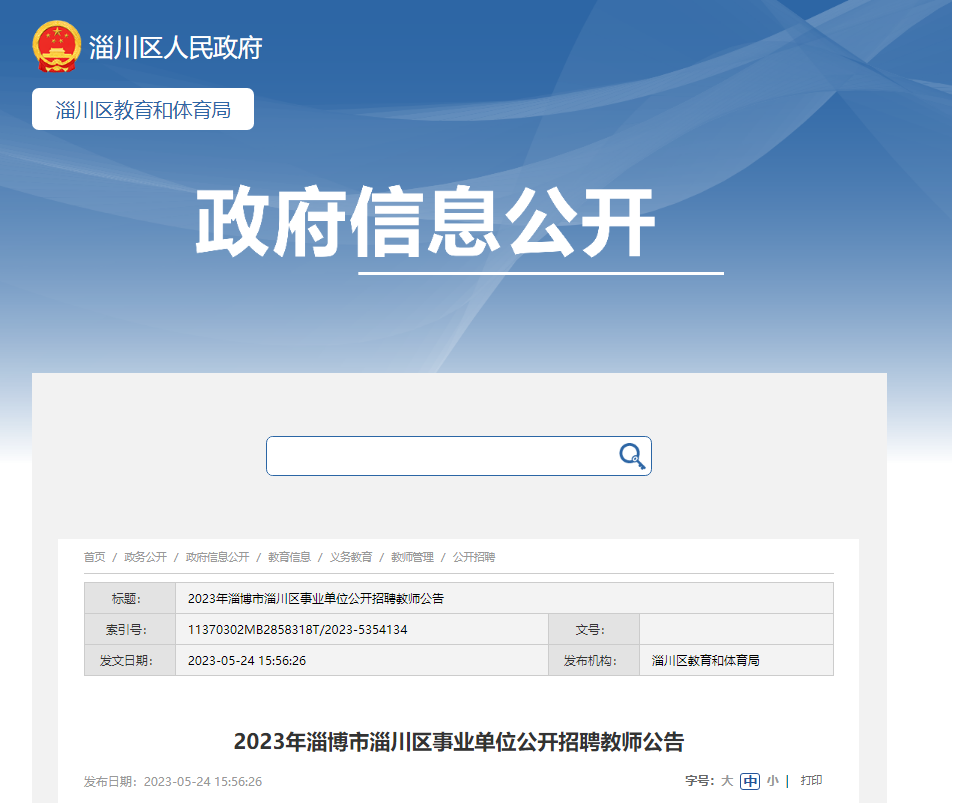Open 政府信息公开 breadcrumb link
Image resolution: width=960 pixels, height=803 pixels.
217,557
